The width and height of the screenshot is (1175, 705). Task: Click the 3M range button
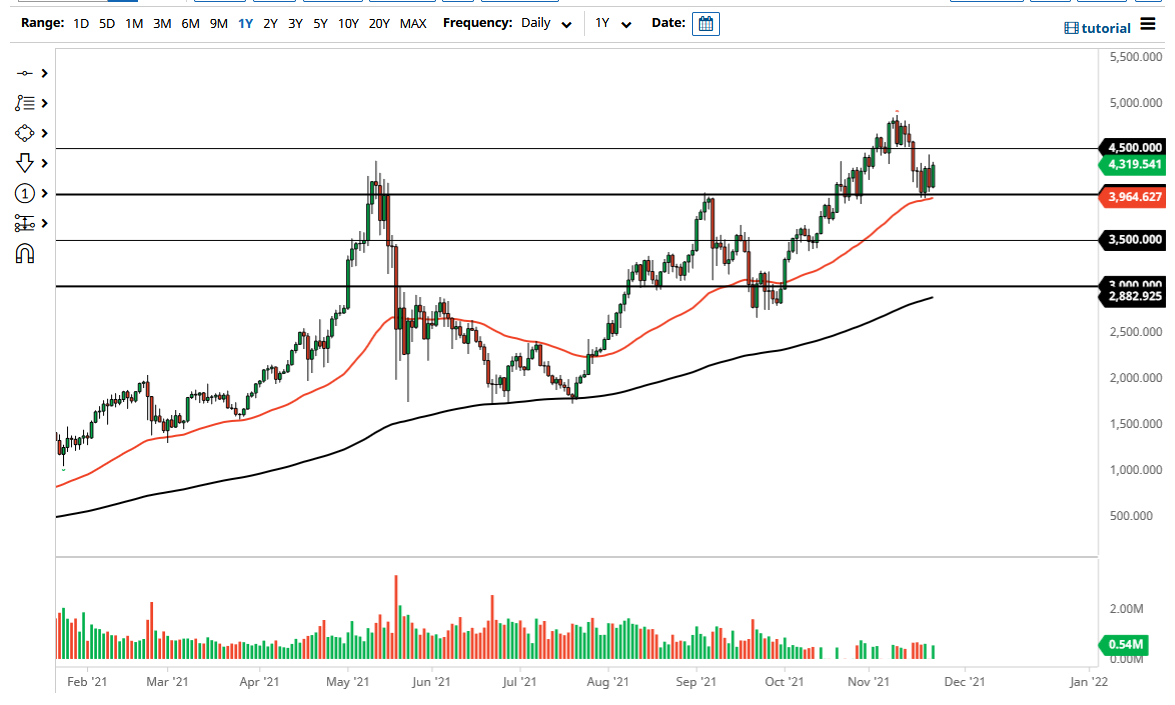click(x=162, y=23)
